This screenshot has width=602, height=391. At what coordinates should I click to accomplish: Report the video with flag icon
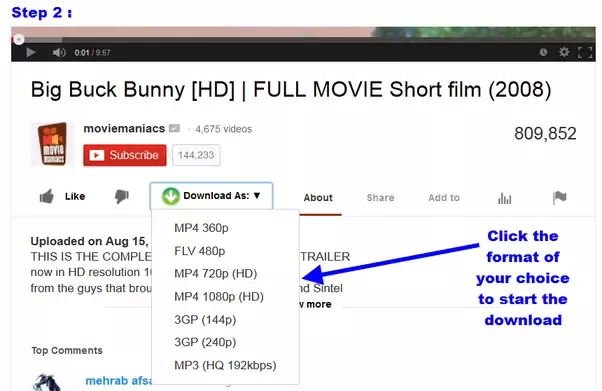pos(559,197)
